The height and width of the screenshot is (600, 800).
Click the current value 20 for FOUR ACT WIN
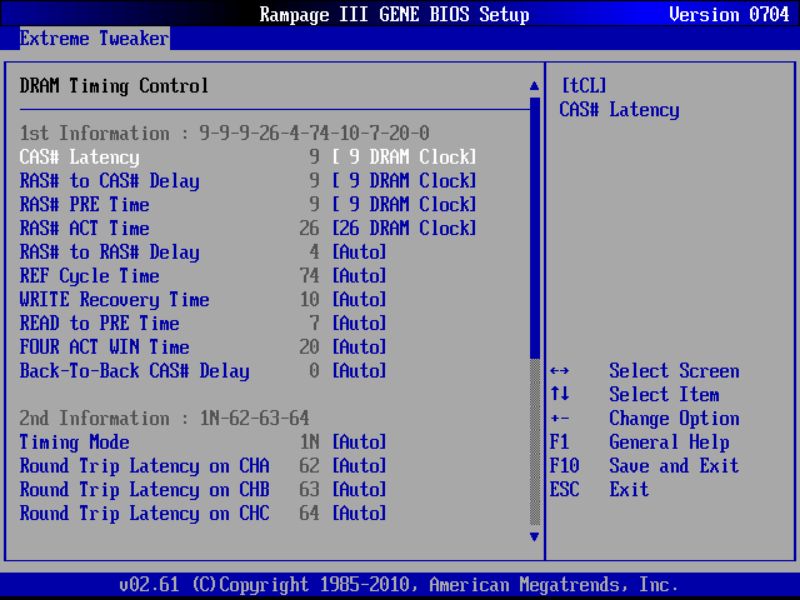[309, 347]
